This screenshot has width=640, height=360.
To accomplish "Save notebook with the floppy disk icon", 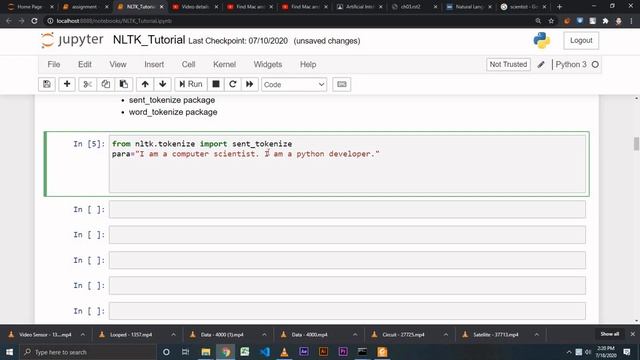I will (47, 84).
